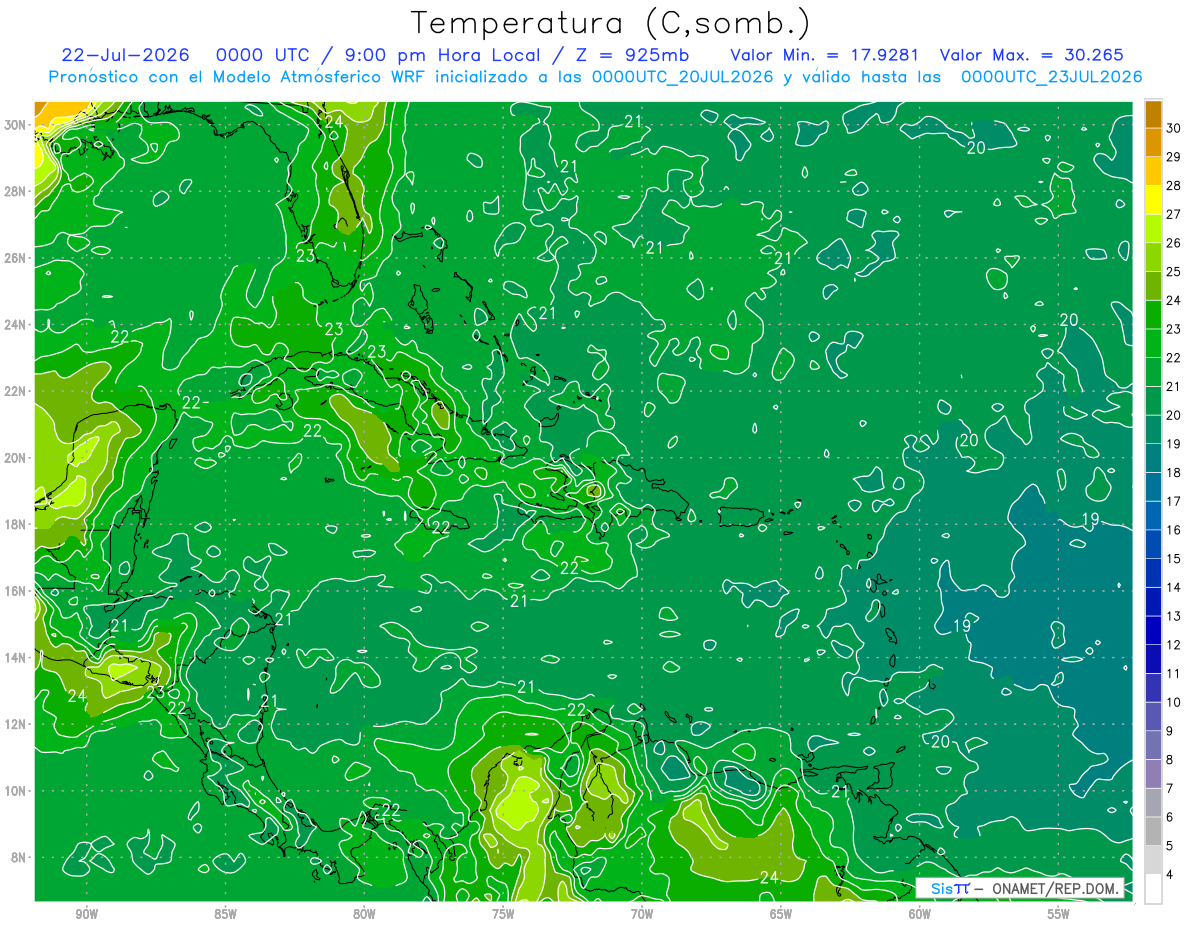Screen dimensions: 1200x927
Task: Click the latitude axis label 22N
Action: coord(17,391)
